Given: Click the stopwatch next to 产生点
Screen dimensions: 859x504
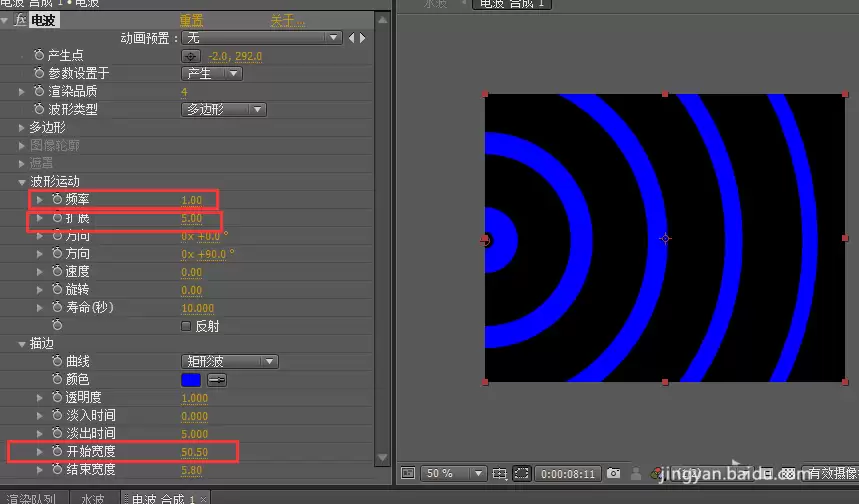Looking at the screenshot, I should [38, 55].
